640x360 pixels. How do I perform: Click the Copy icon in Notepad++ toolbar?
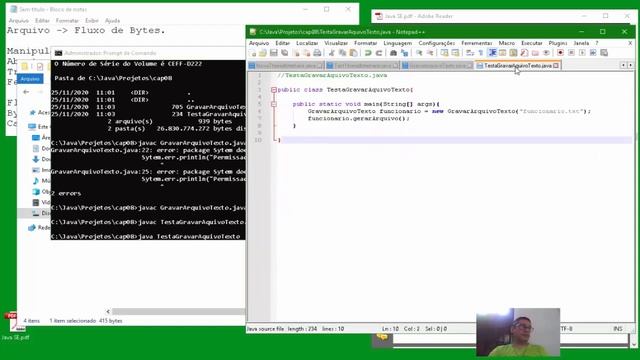342,53
